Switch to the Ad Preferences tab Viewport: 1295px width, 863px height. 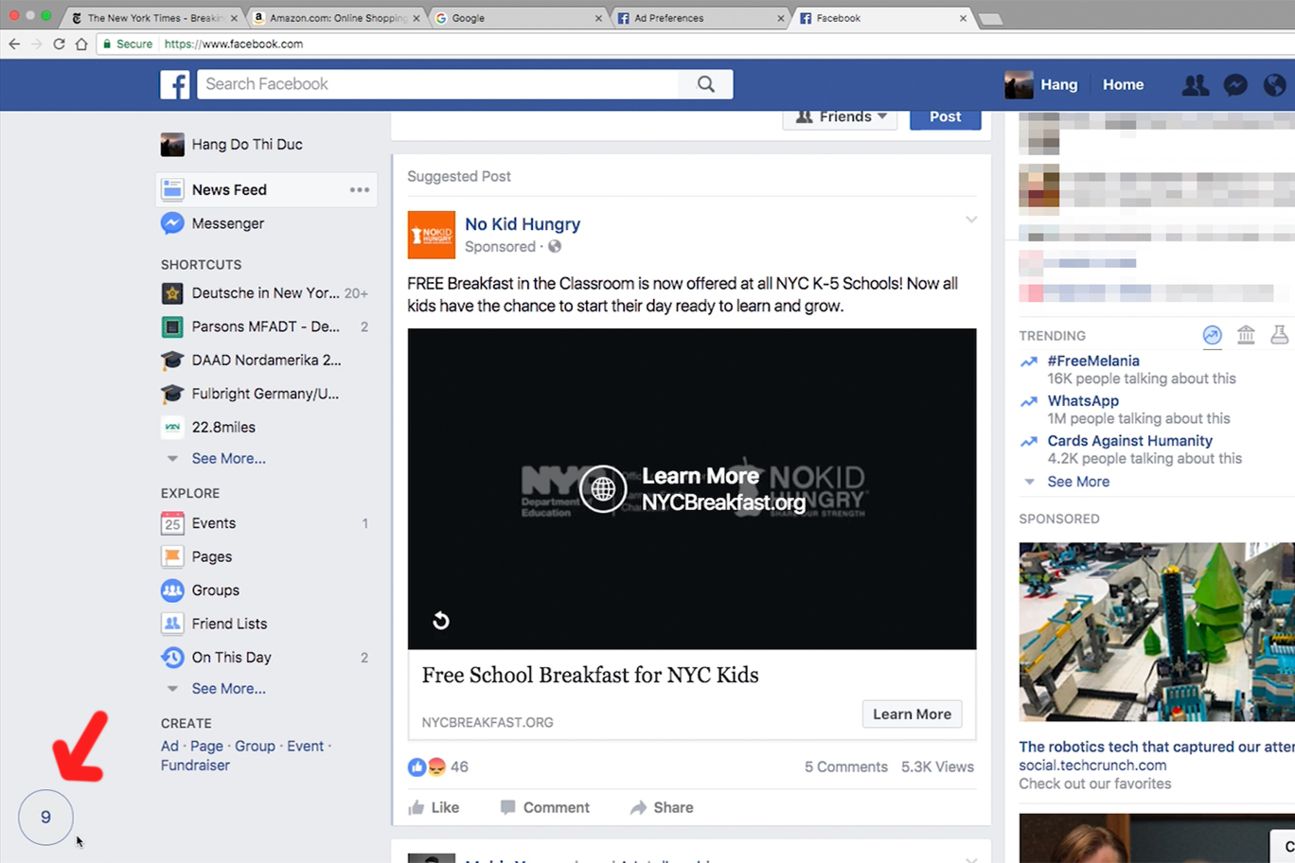(x=699, y=18)
